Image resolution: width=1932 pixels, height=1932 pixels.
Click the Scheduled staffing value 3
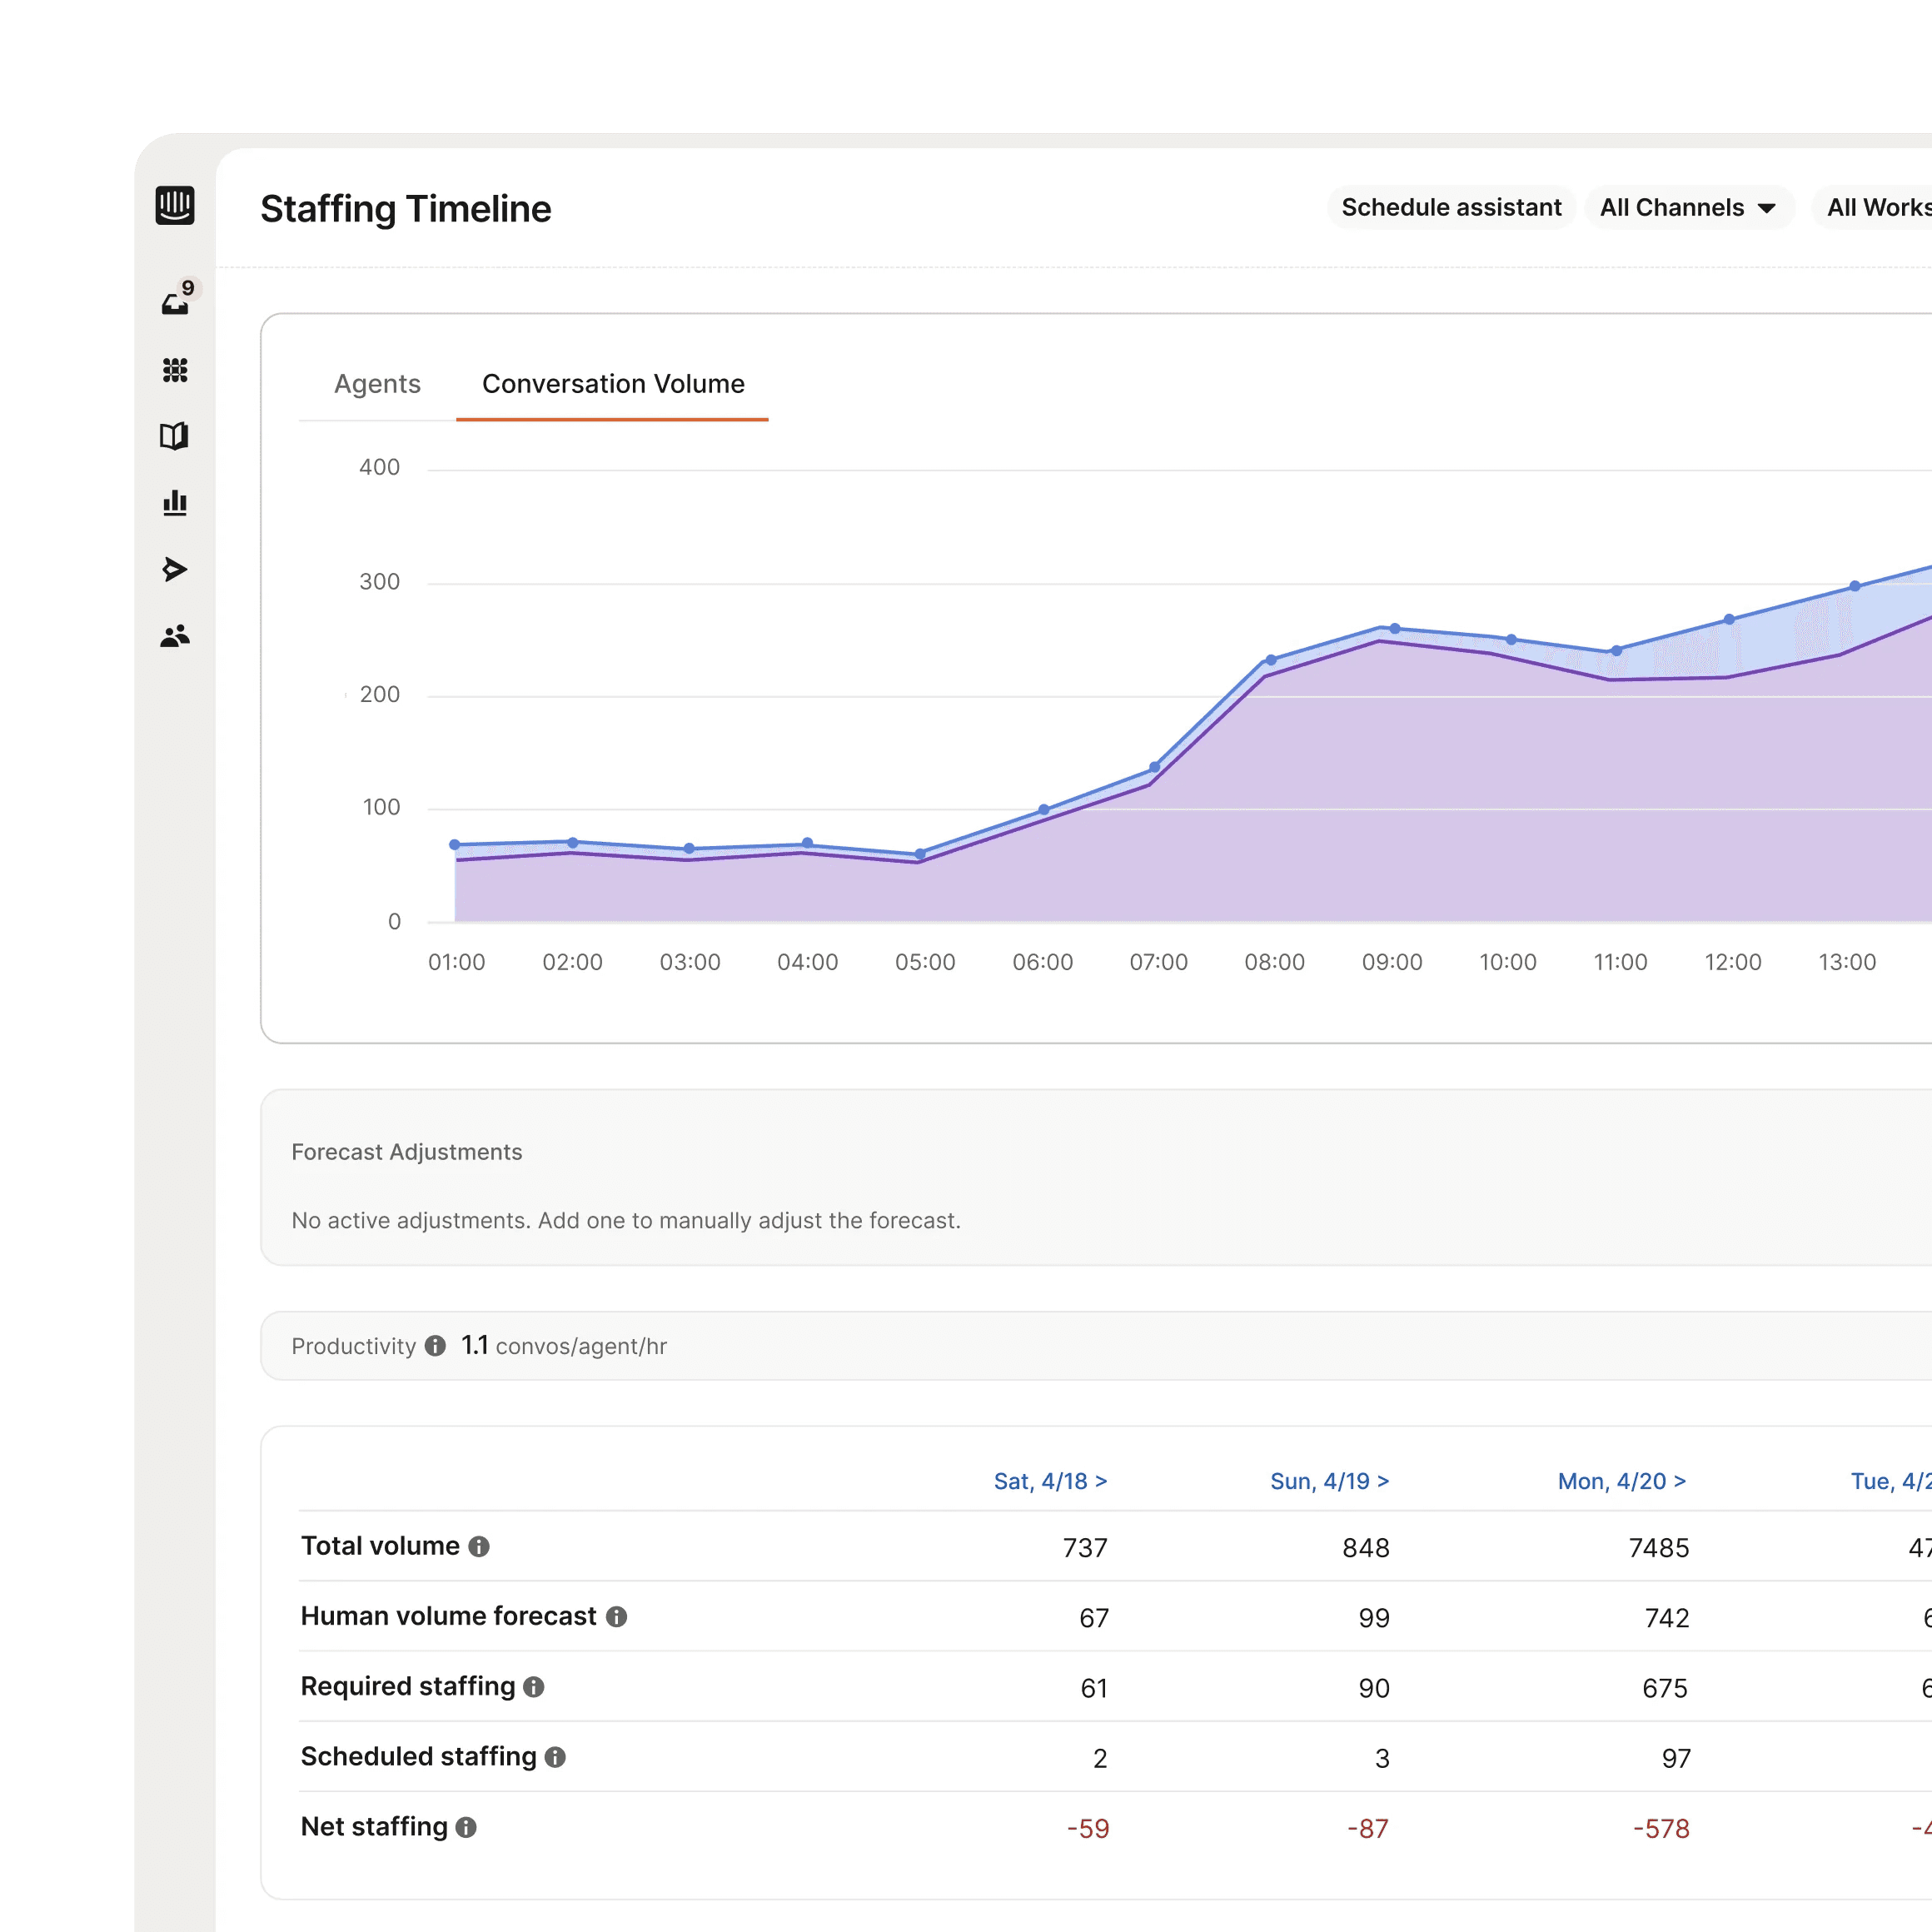click(1382, 1758)
